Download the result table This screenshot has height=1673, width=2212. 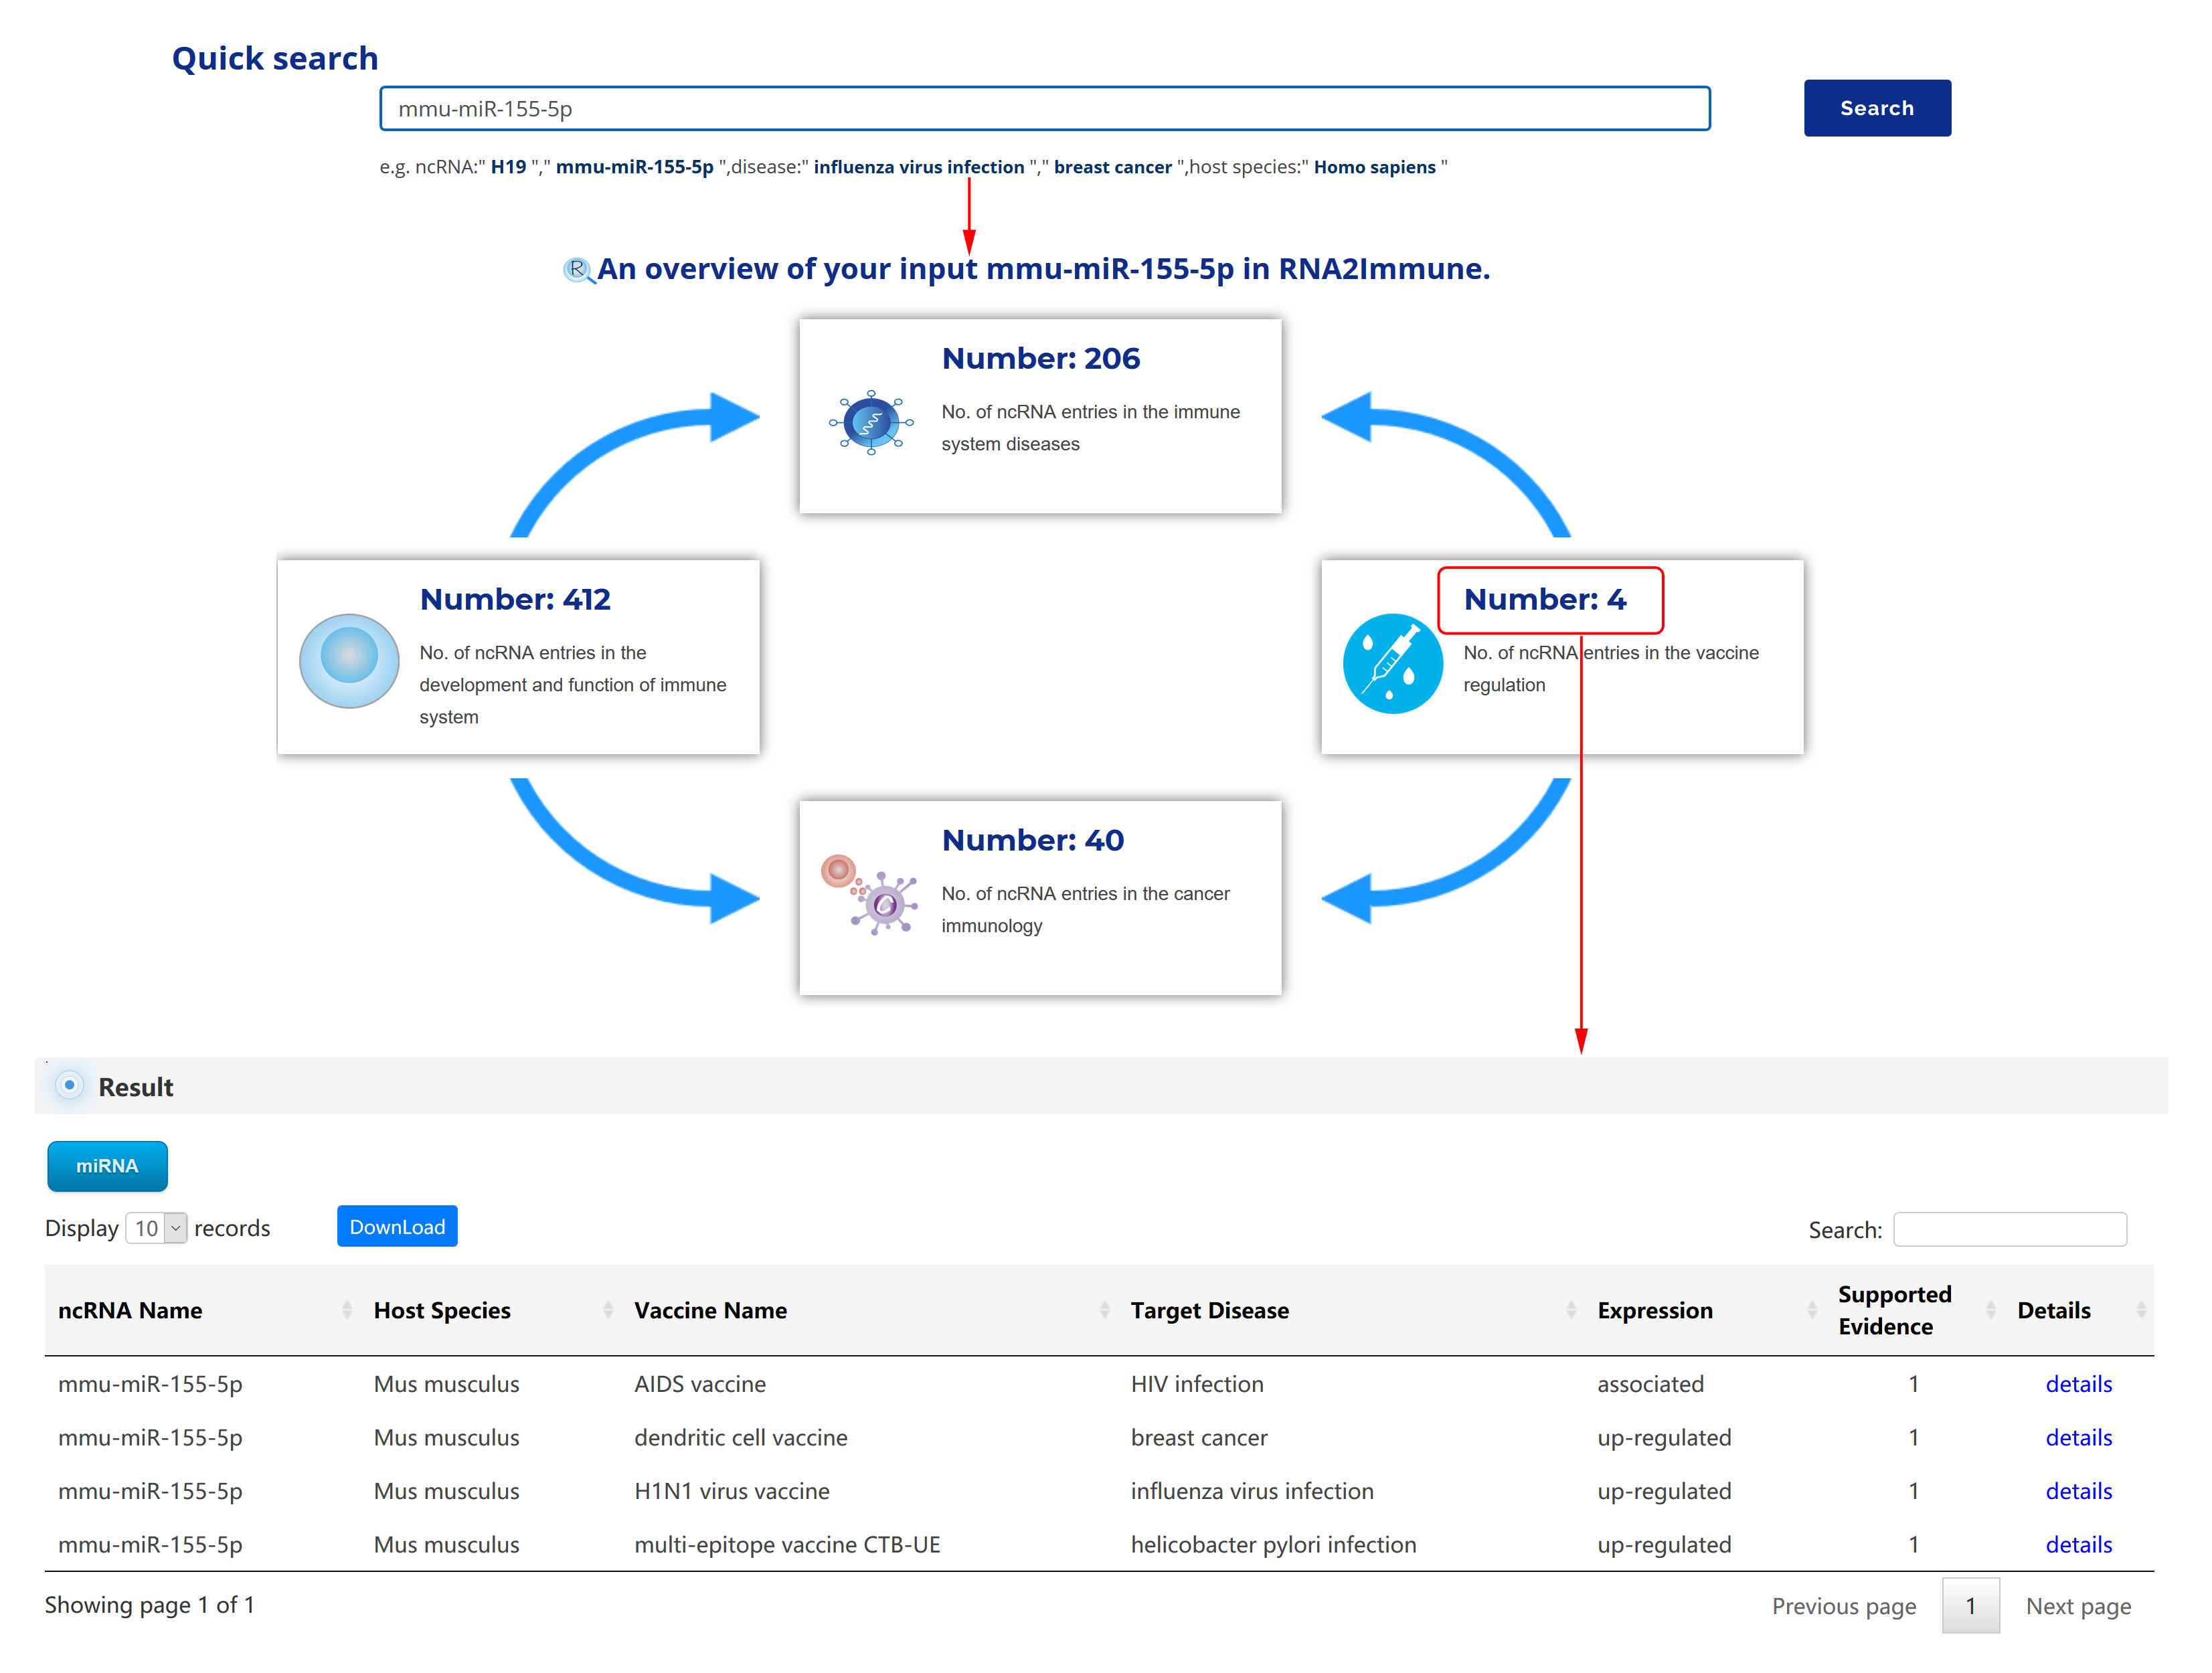[x=397, y=1227]
